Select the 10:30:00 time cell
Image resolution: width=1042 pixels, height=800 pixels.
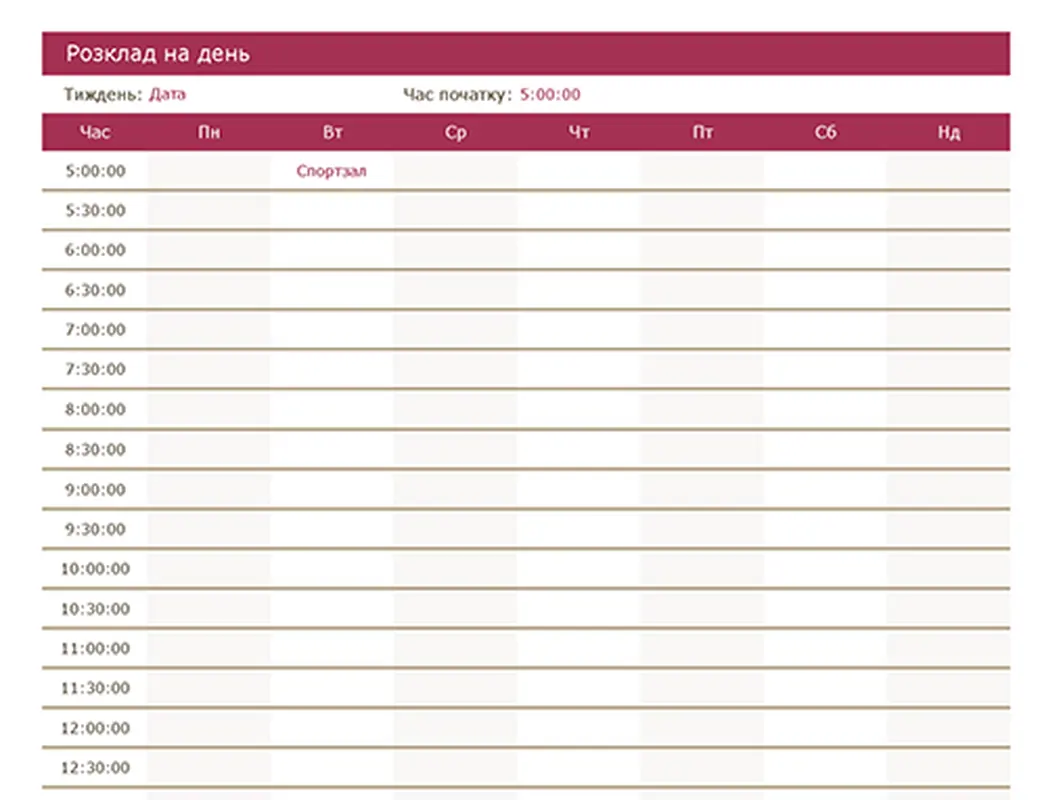pos(95,609)
